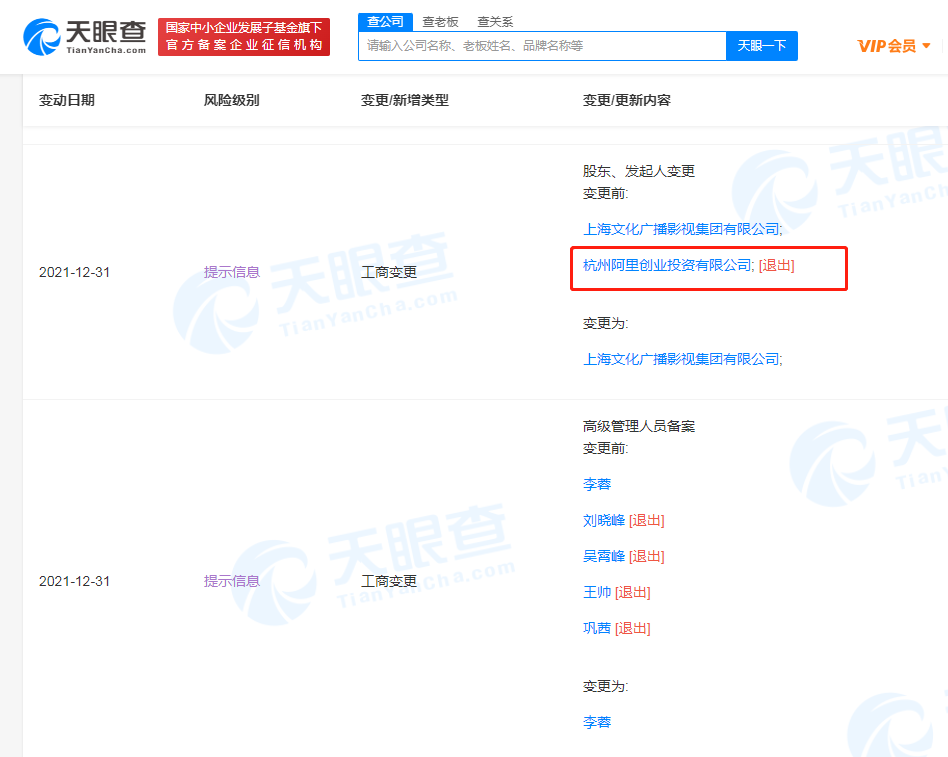Screen dimensions: 948x757
Task: Click the 风险级别 column header
Action: click(x=232, y=100)
